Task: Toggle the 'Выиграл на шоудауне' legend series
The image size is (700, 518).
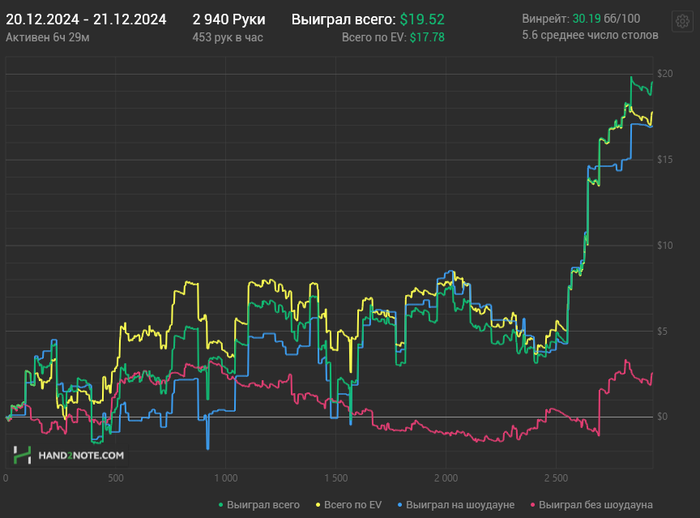Action: [x=456, y=505]
